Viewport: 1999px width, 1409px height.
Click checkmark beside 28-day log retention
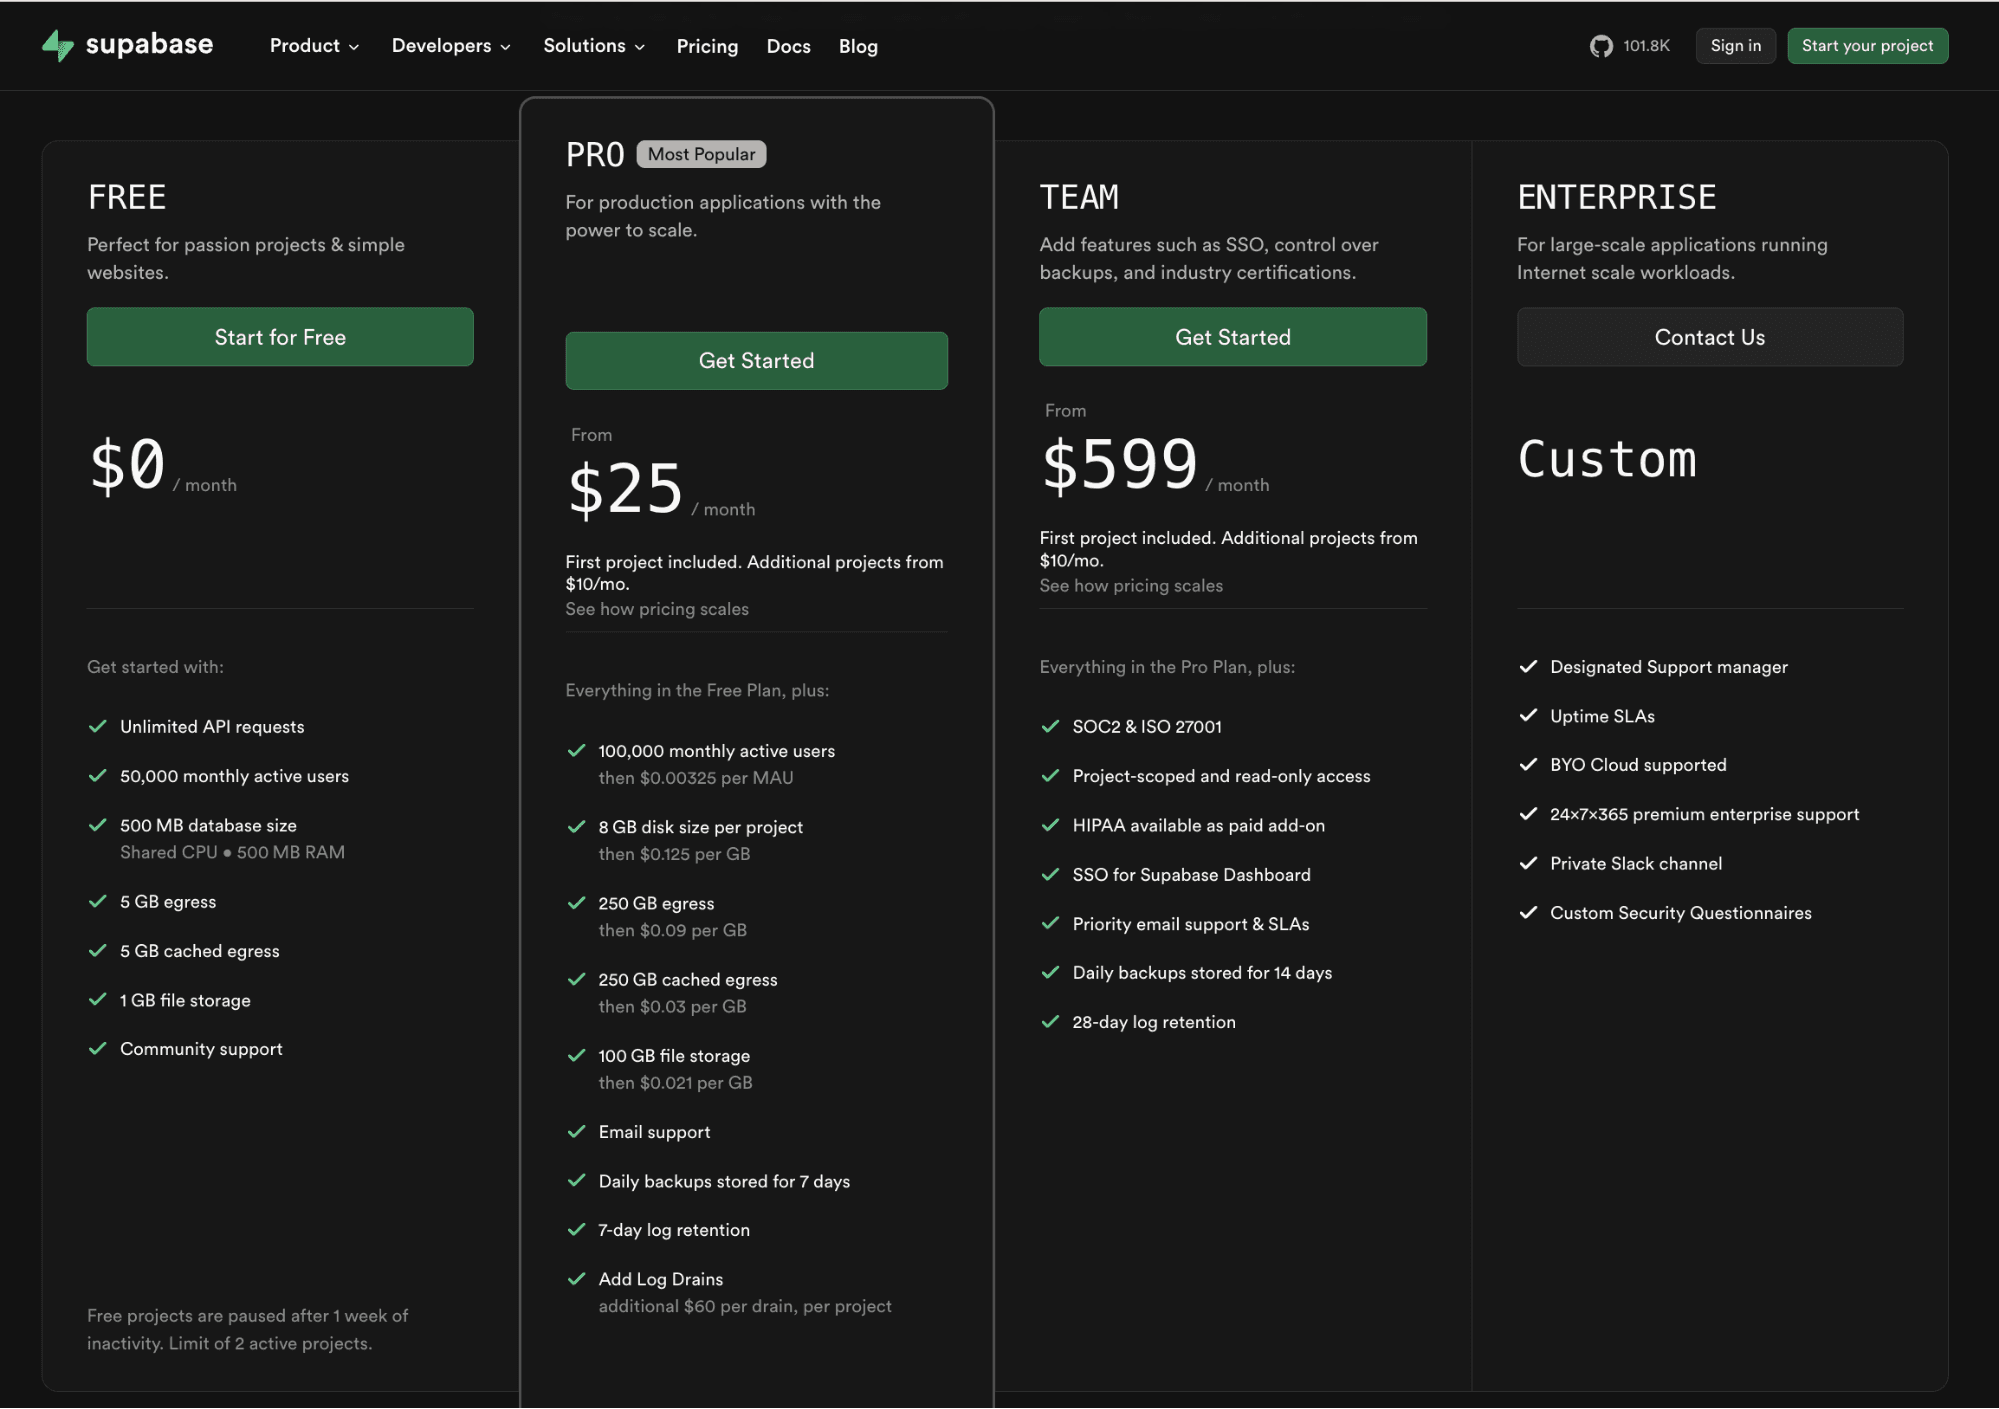click(x=1050, y=1022)
